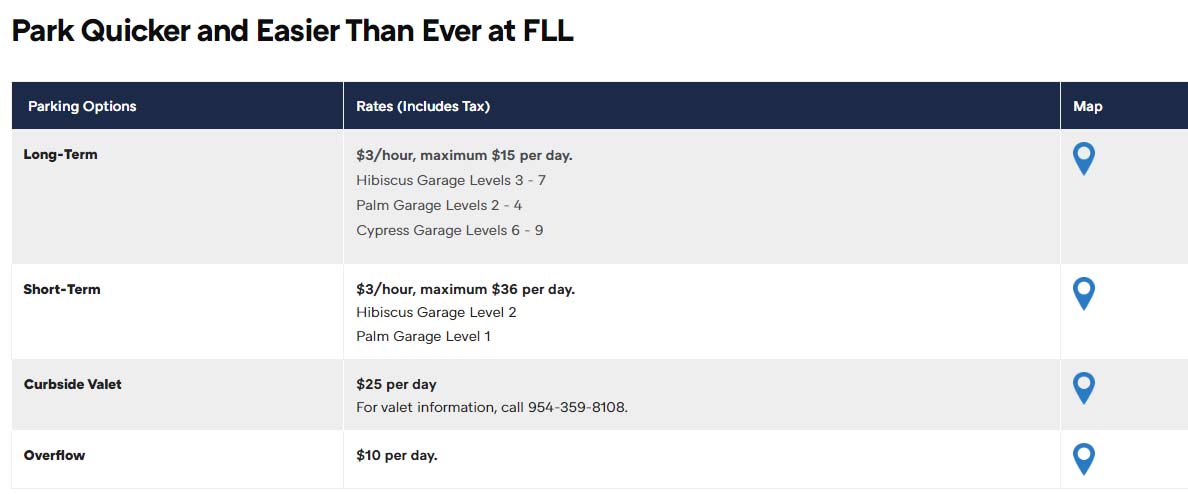Click 'Cypress Garage Levels 6 - 9' text
This screenshot has height=494, width=1188.
click(449, 230)
